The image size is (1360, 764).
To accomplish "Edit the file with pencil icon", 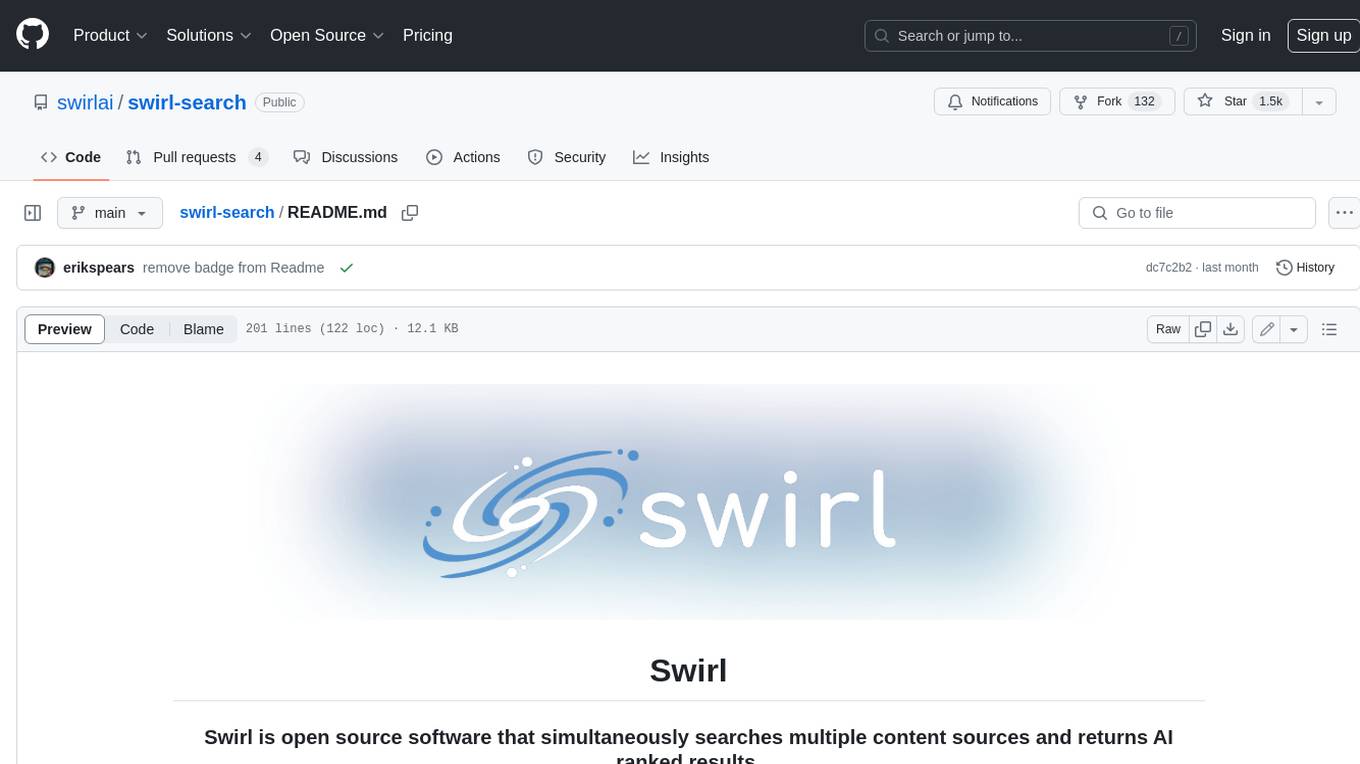I will (x=1266, y=329).
